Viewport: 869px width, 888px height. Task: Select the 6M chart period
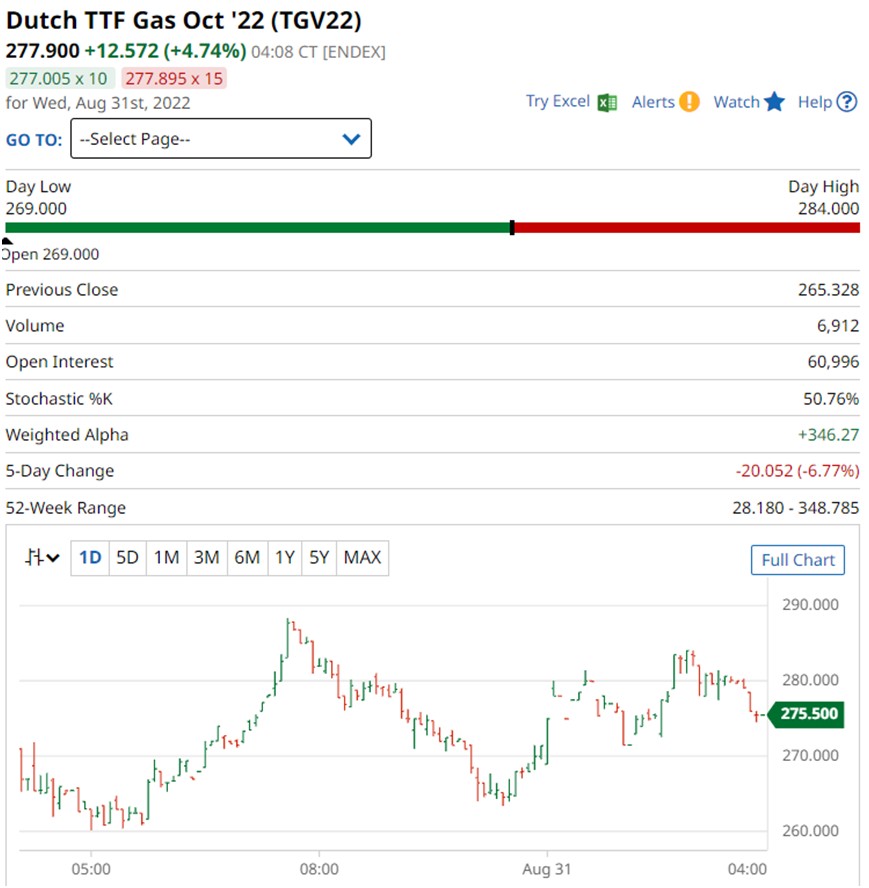[x=246, y=558]
